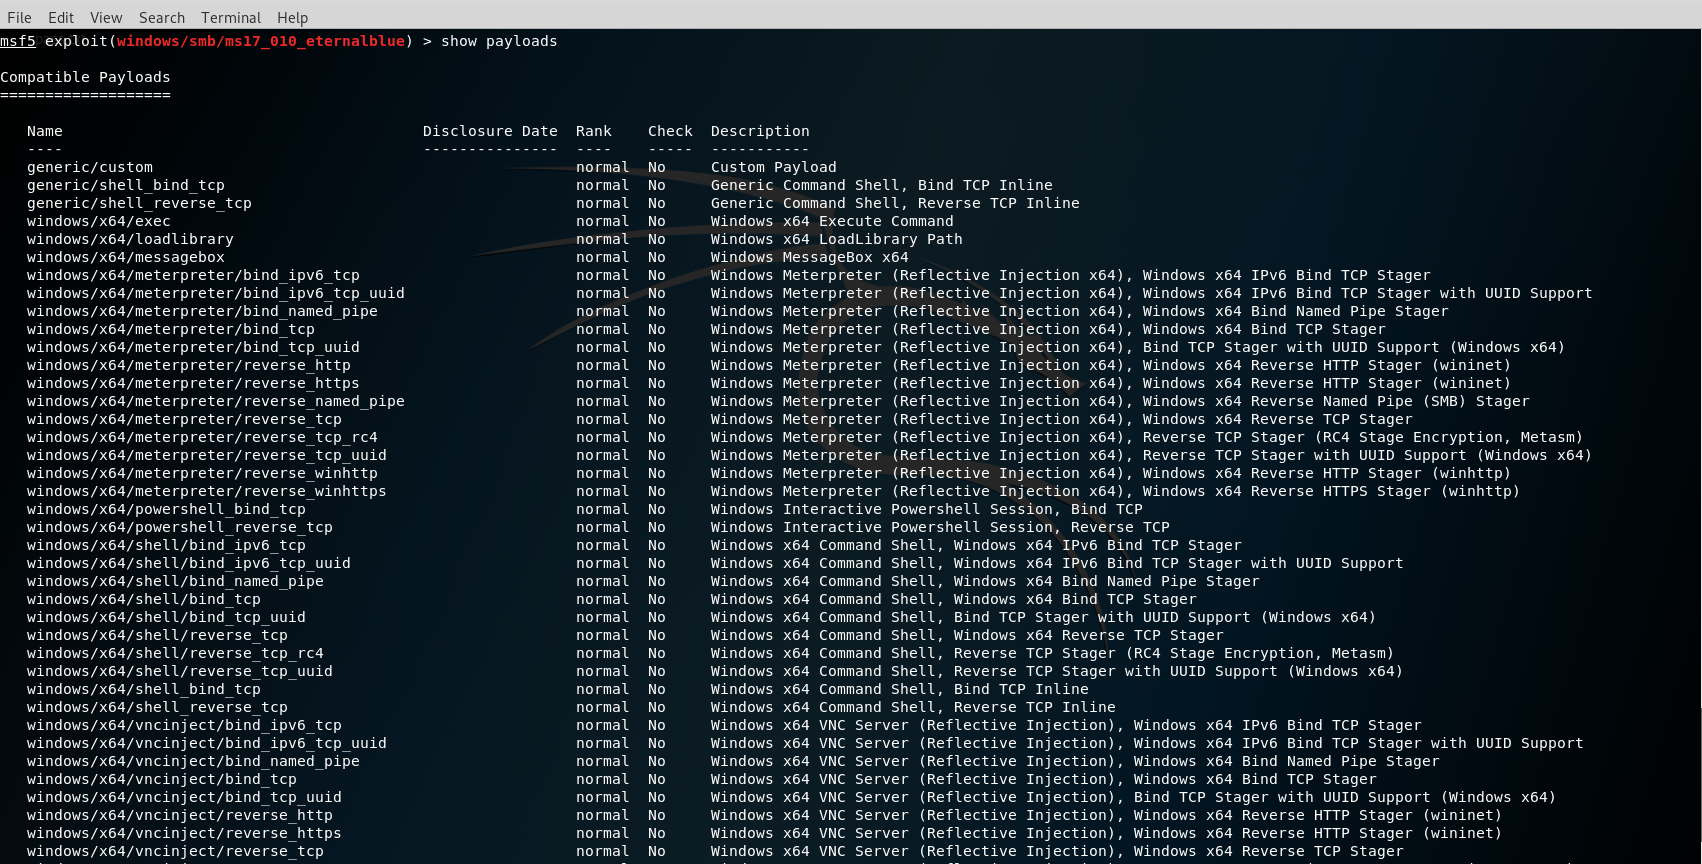Select windows/x64/meterpreter/bind_ipv6_tcp payload name
The height and width of the screenshot is (864, 1702).
(x=193, y=275)
